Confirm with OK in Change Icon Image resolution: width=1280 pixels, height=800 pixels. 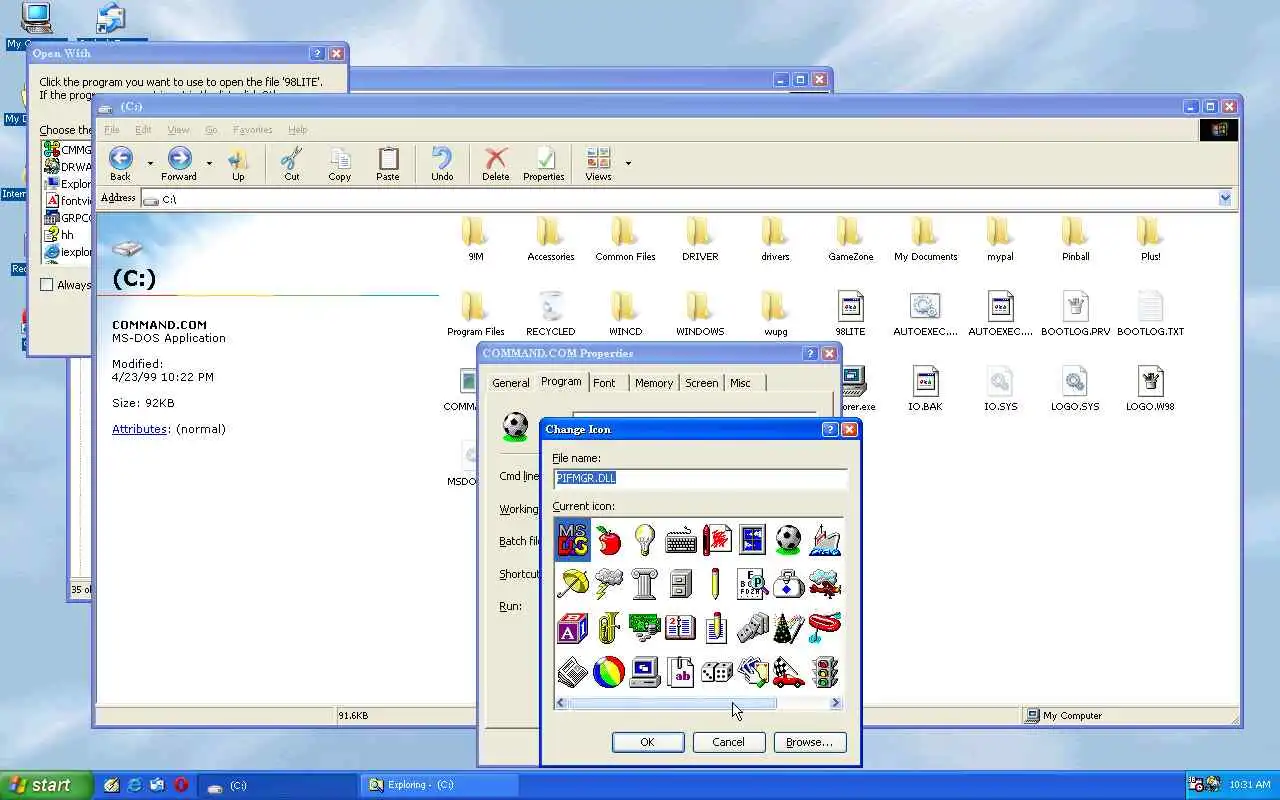[647, 742]
